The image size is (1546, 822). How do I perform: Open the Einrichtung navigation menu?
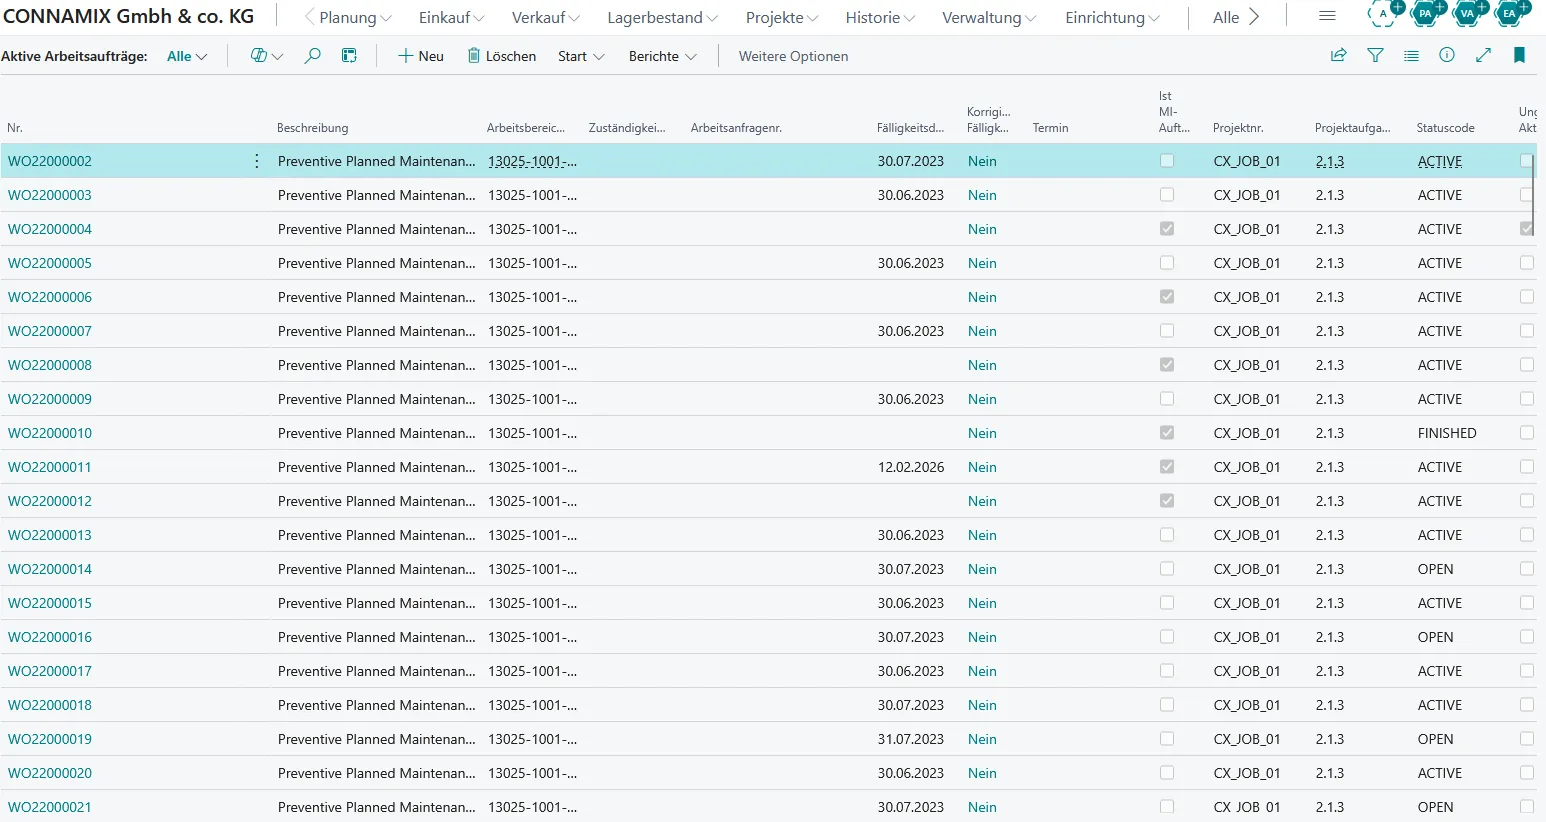1112,17
